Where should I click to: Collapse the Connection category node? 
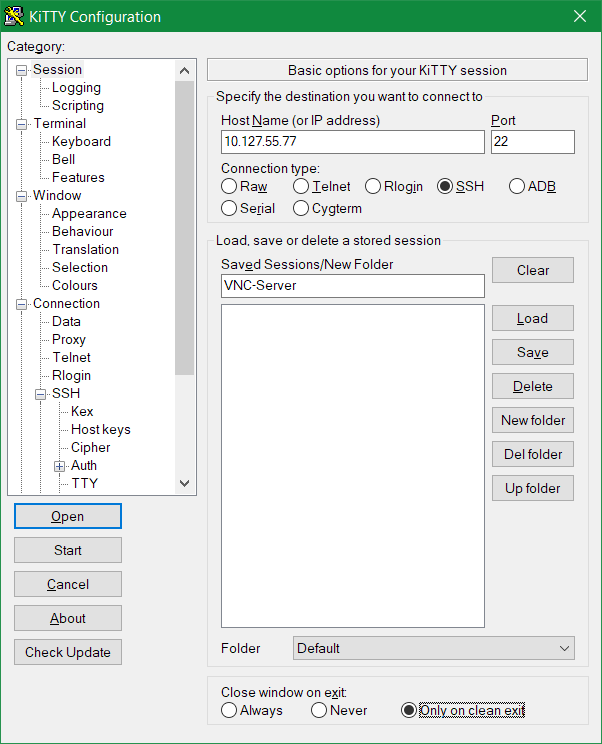(x=22, y=304)
